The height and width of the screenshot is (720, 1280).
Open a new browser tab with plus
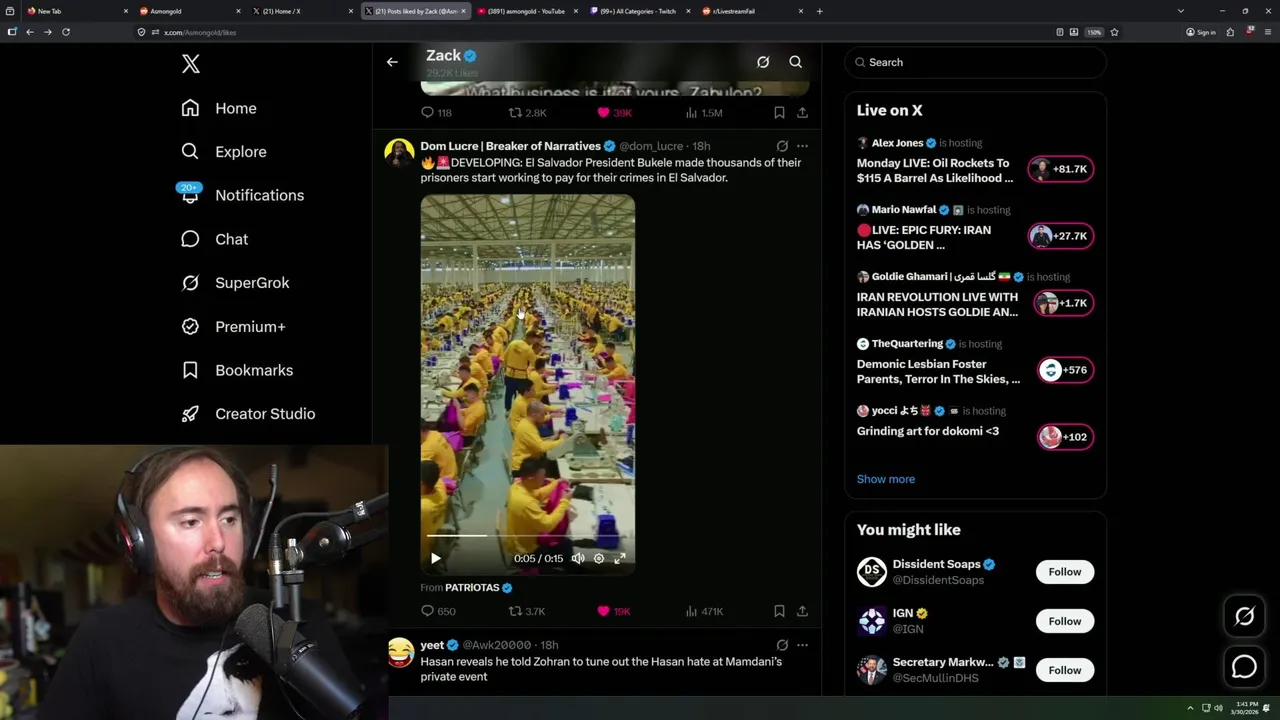820,11
